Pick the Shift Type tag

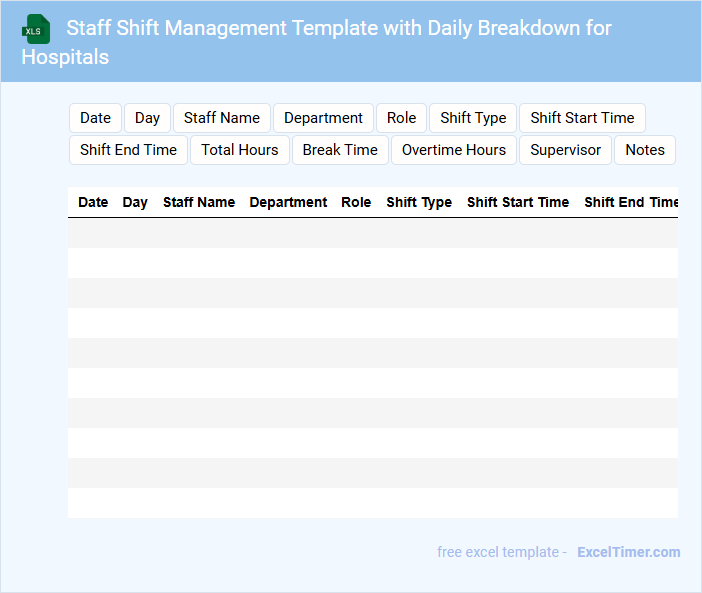[473, 118]
